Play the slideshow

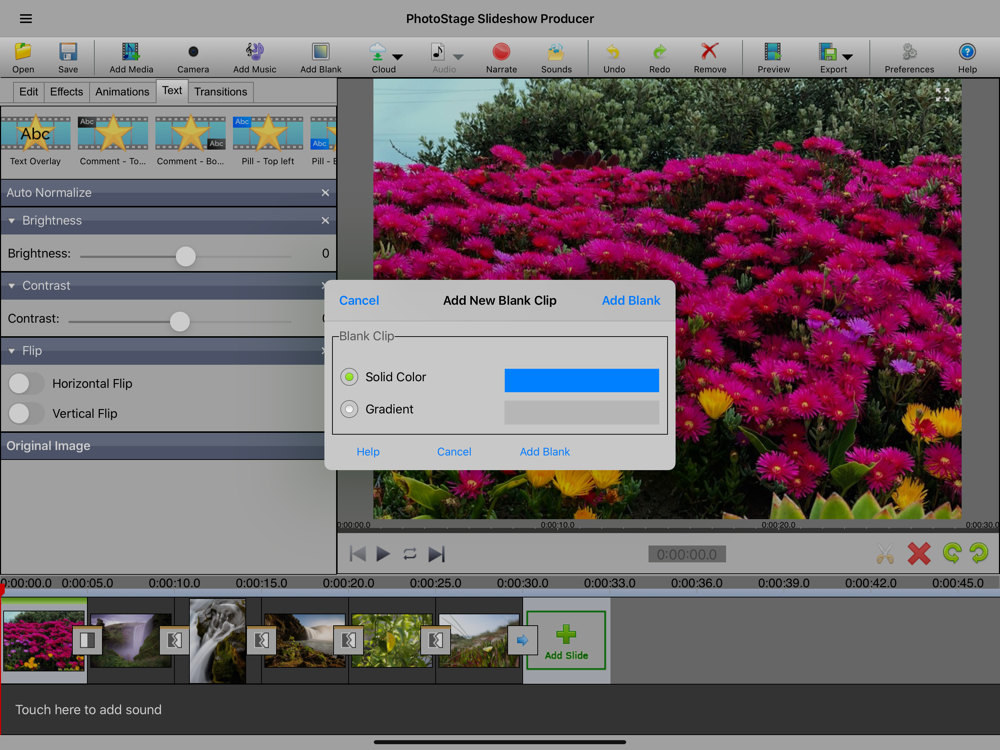tap(383, 554)
